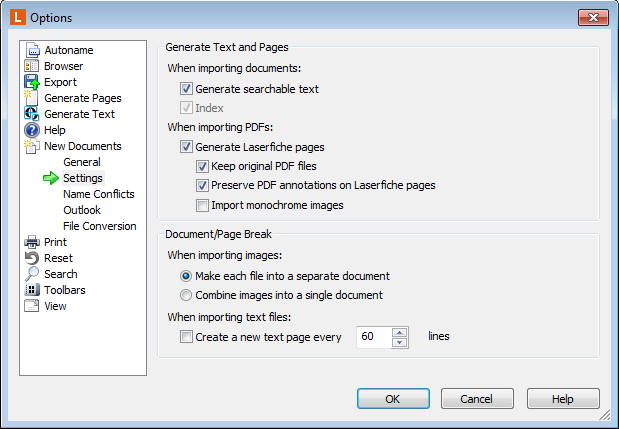Decrease the lines value with the down arrow
This screenshot has width=619, height=429.
coord(400,342)
